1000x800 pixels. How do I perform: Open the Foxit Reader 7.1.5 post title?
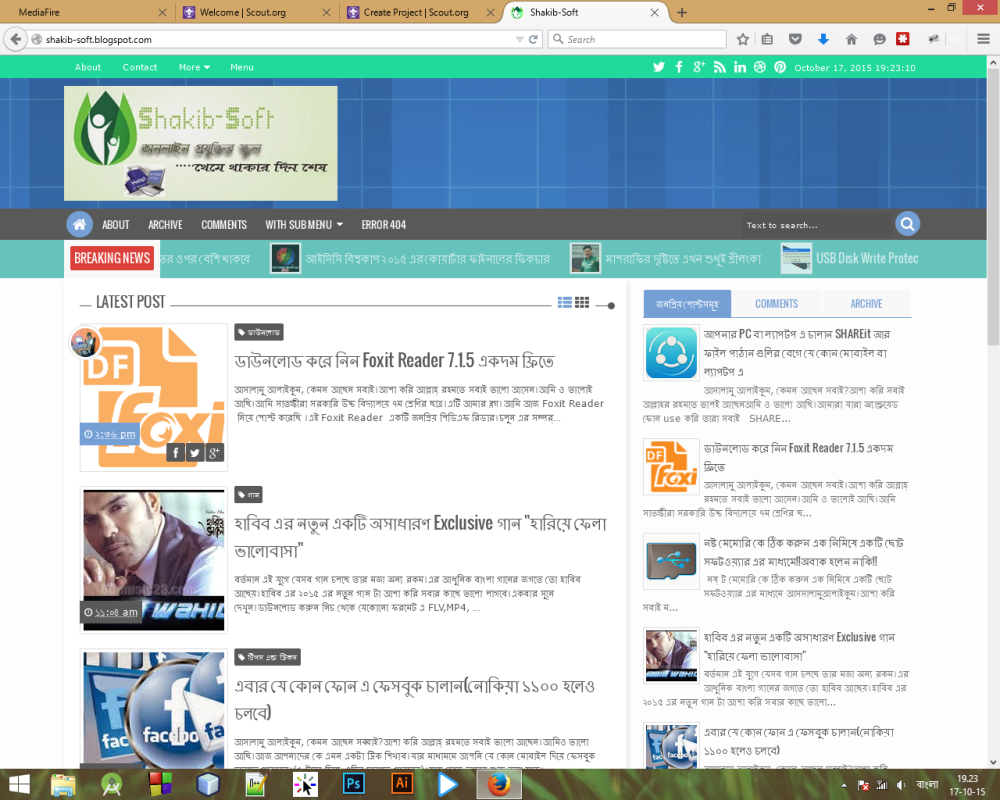coord(394,361)
